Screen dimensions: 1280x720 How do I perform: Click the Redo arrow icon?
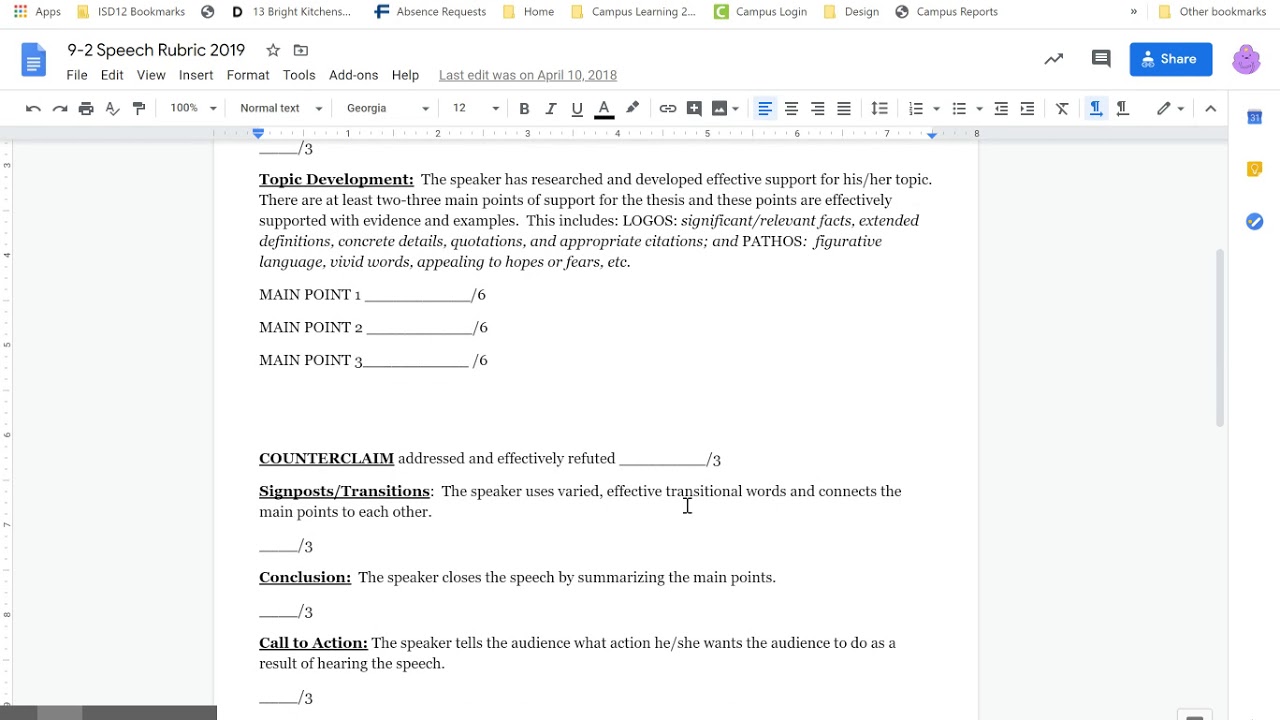coord(60,108)
